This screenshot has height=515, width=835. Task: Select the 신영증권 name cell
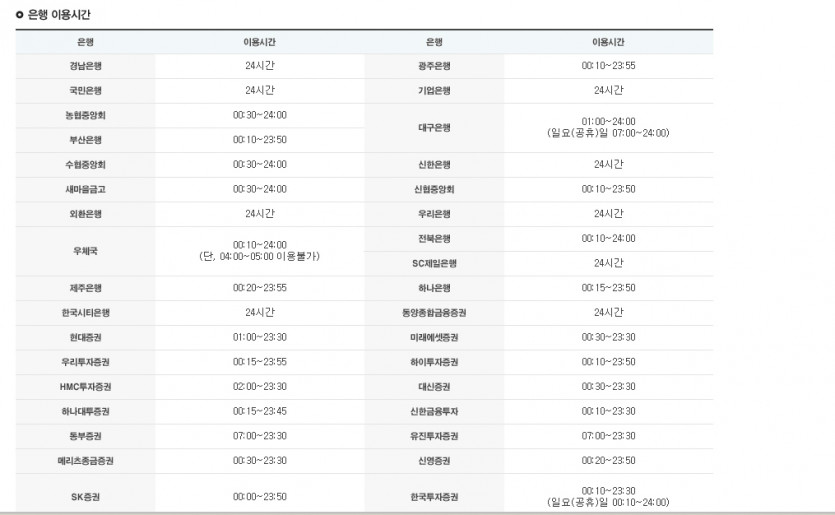coord(434,461)
